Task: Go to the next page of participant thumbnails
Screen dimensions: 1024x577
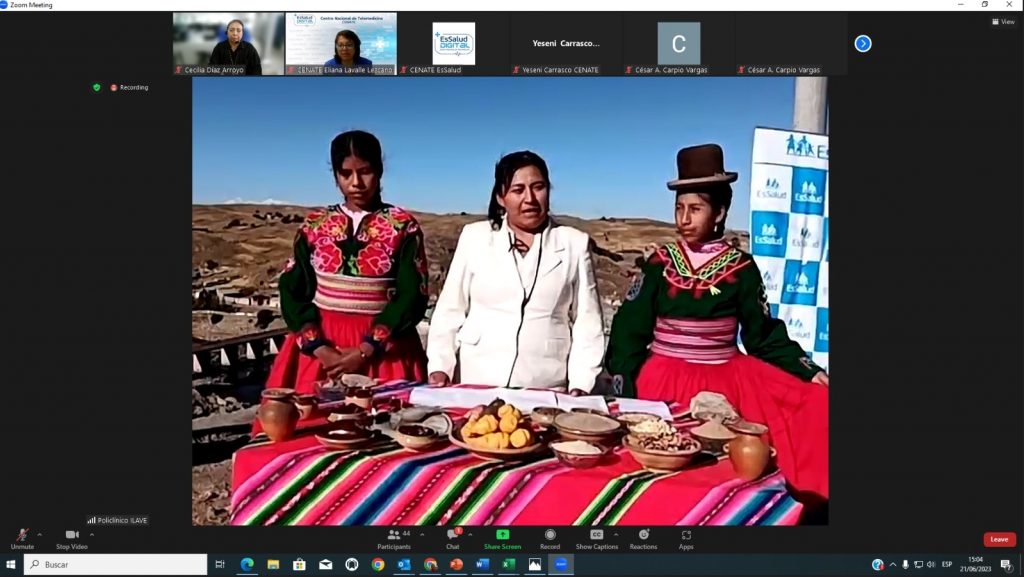Action: point(863,44)
